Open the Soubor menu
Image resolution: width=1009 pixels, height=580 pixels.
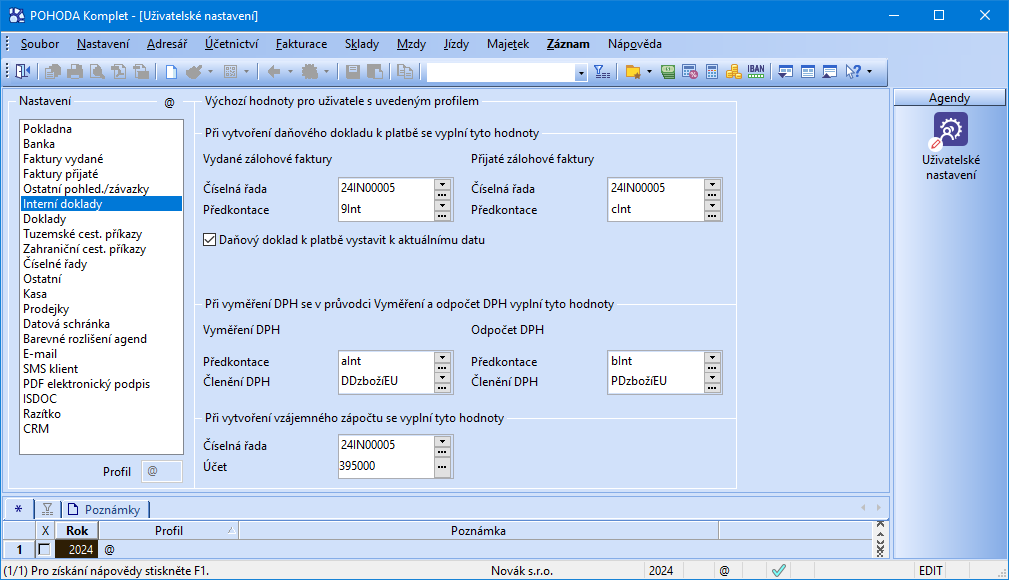coord(40,44)
